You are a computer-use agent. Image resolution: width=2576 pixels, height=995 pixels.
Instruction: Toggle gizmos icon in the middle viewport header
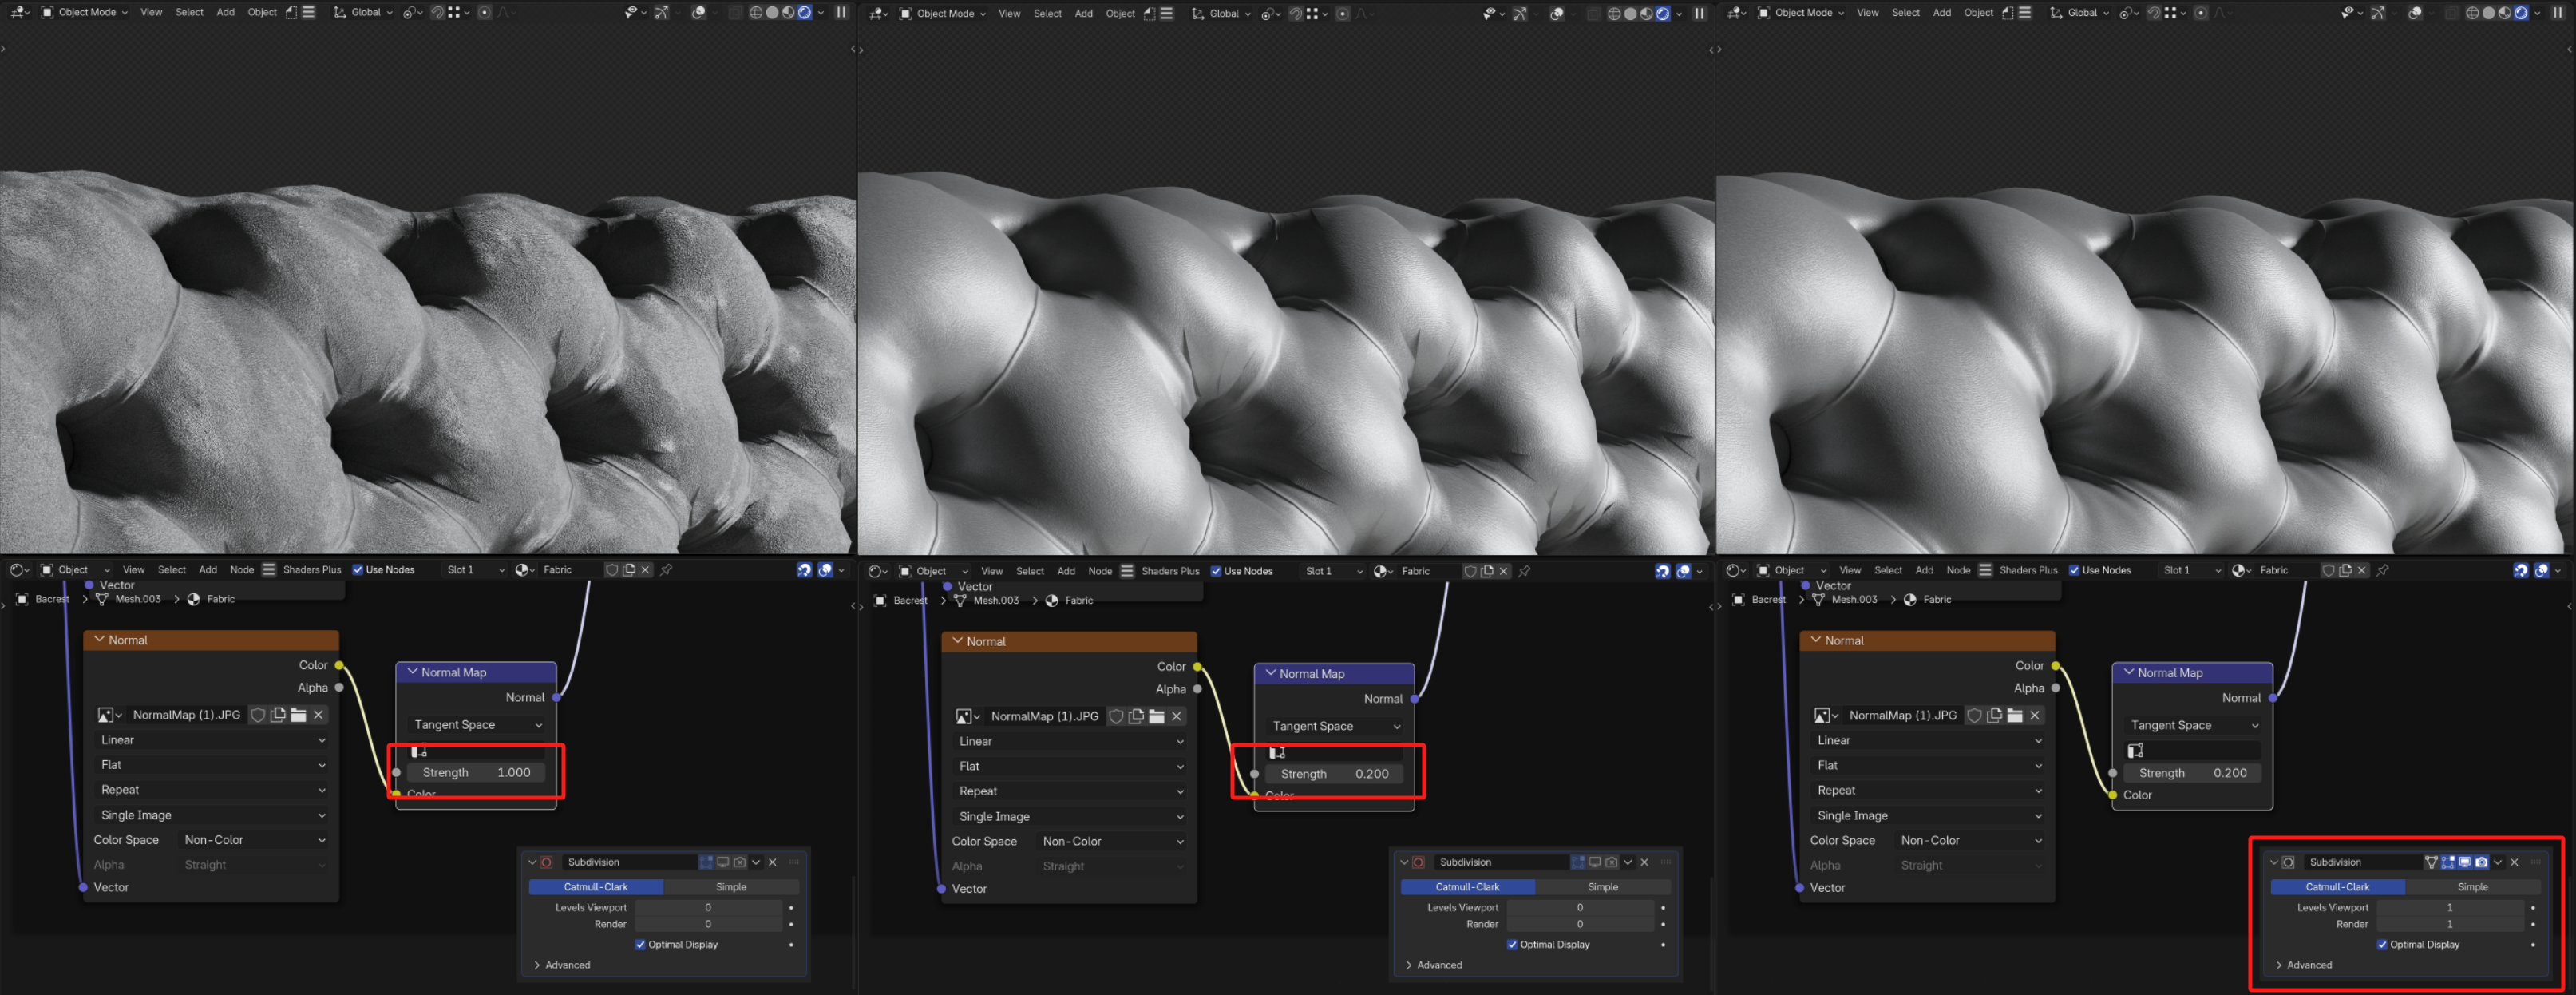1519,14
